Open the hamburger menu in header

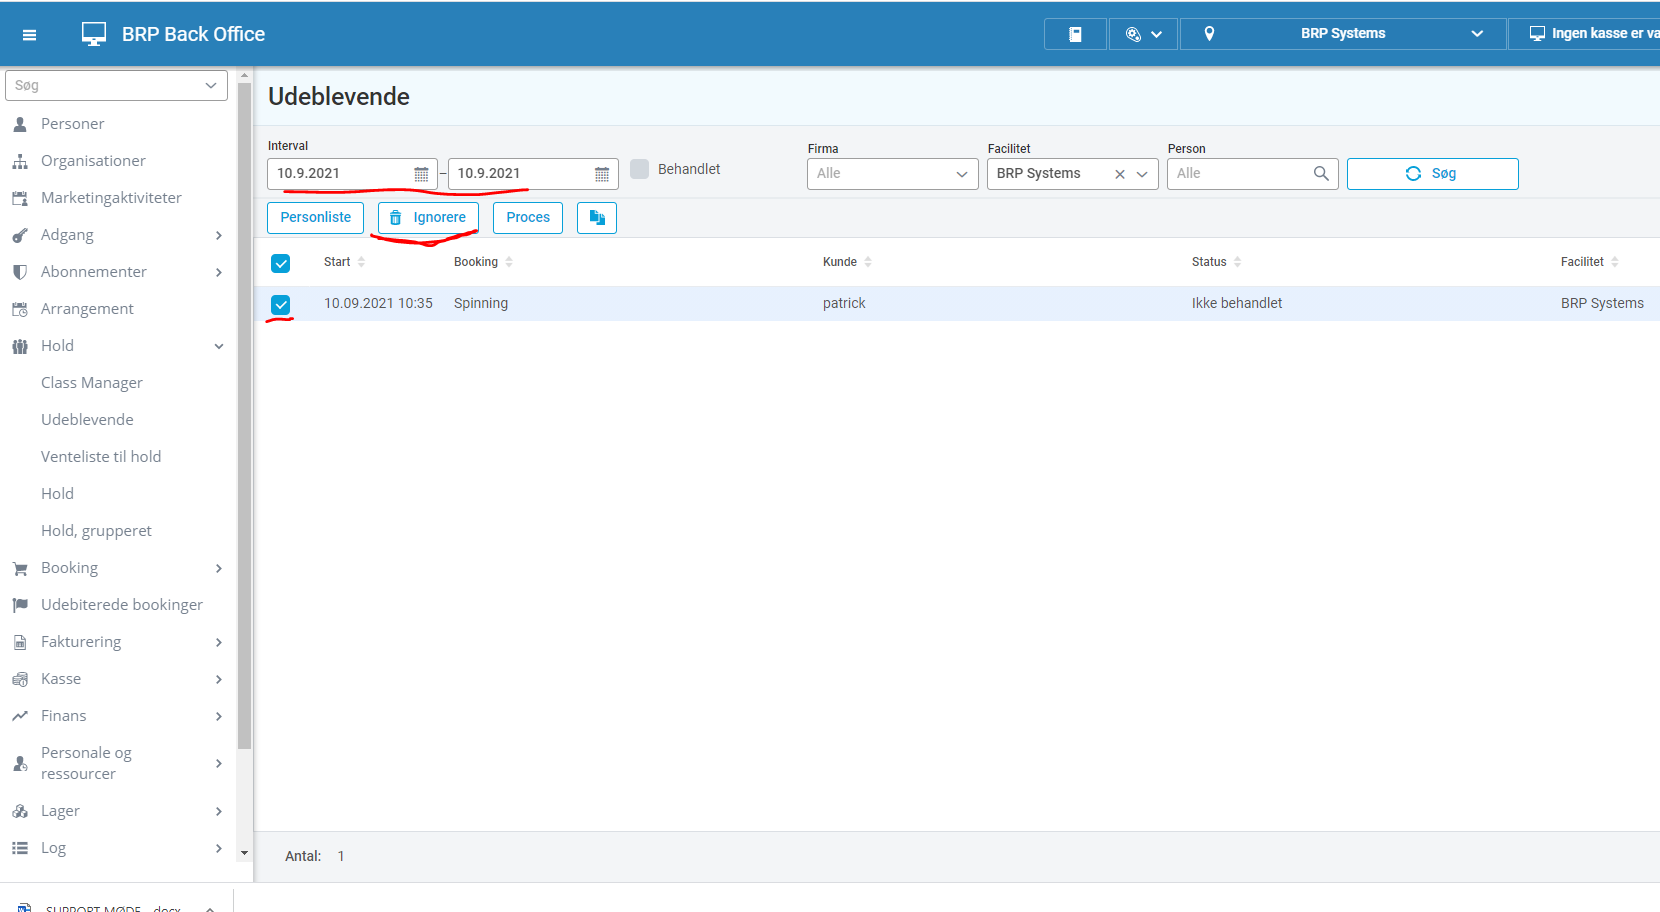29,35
